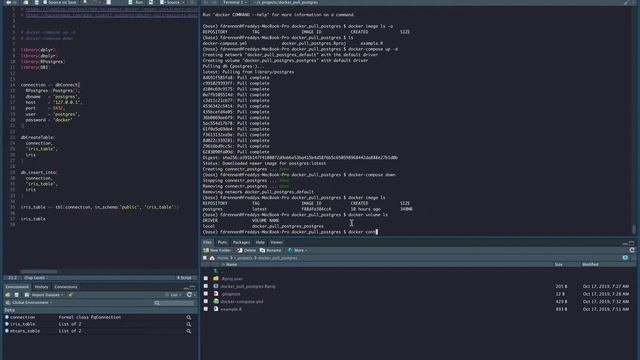Check the box for docker-compose.yml

pyautogui.click(x=206, y=301)
